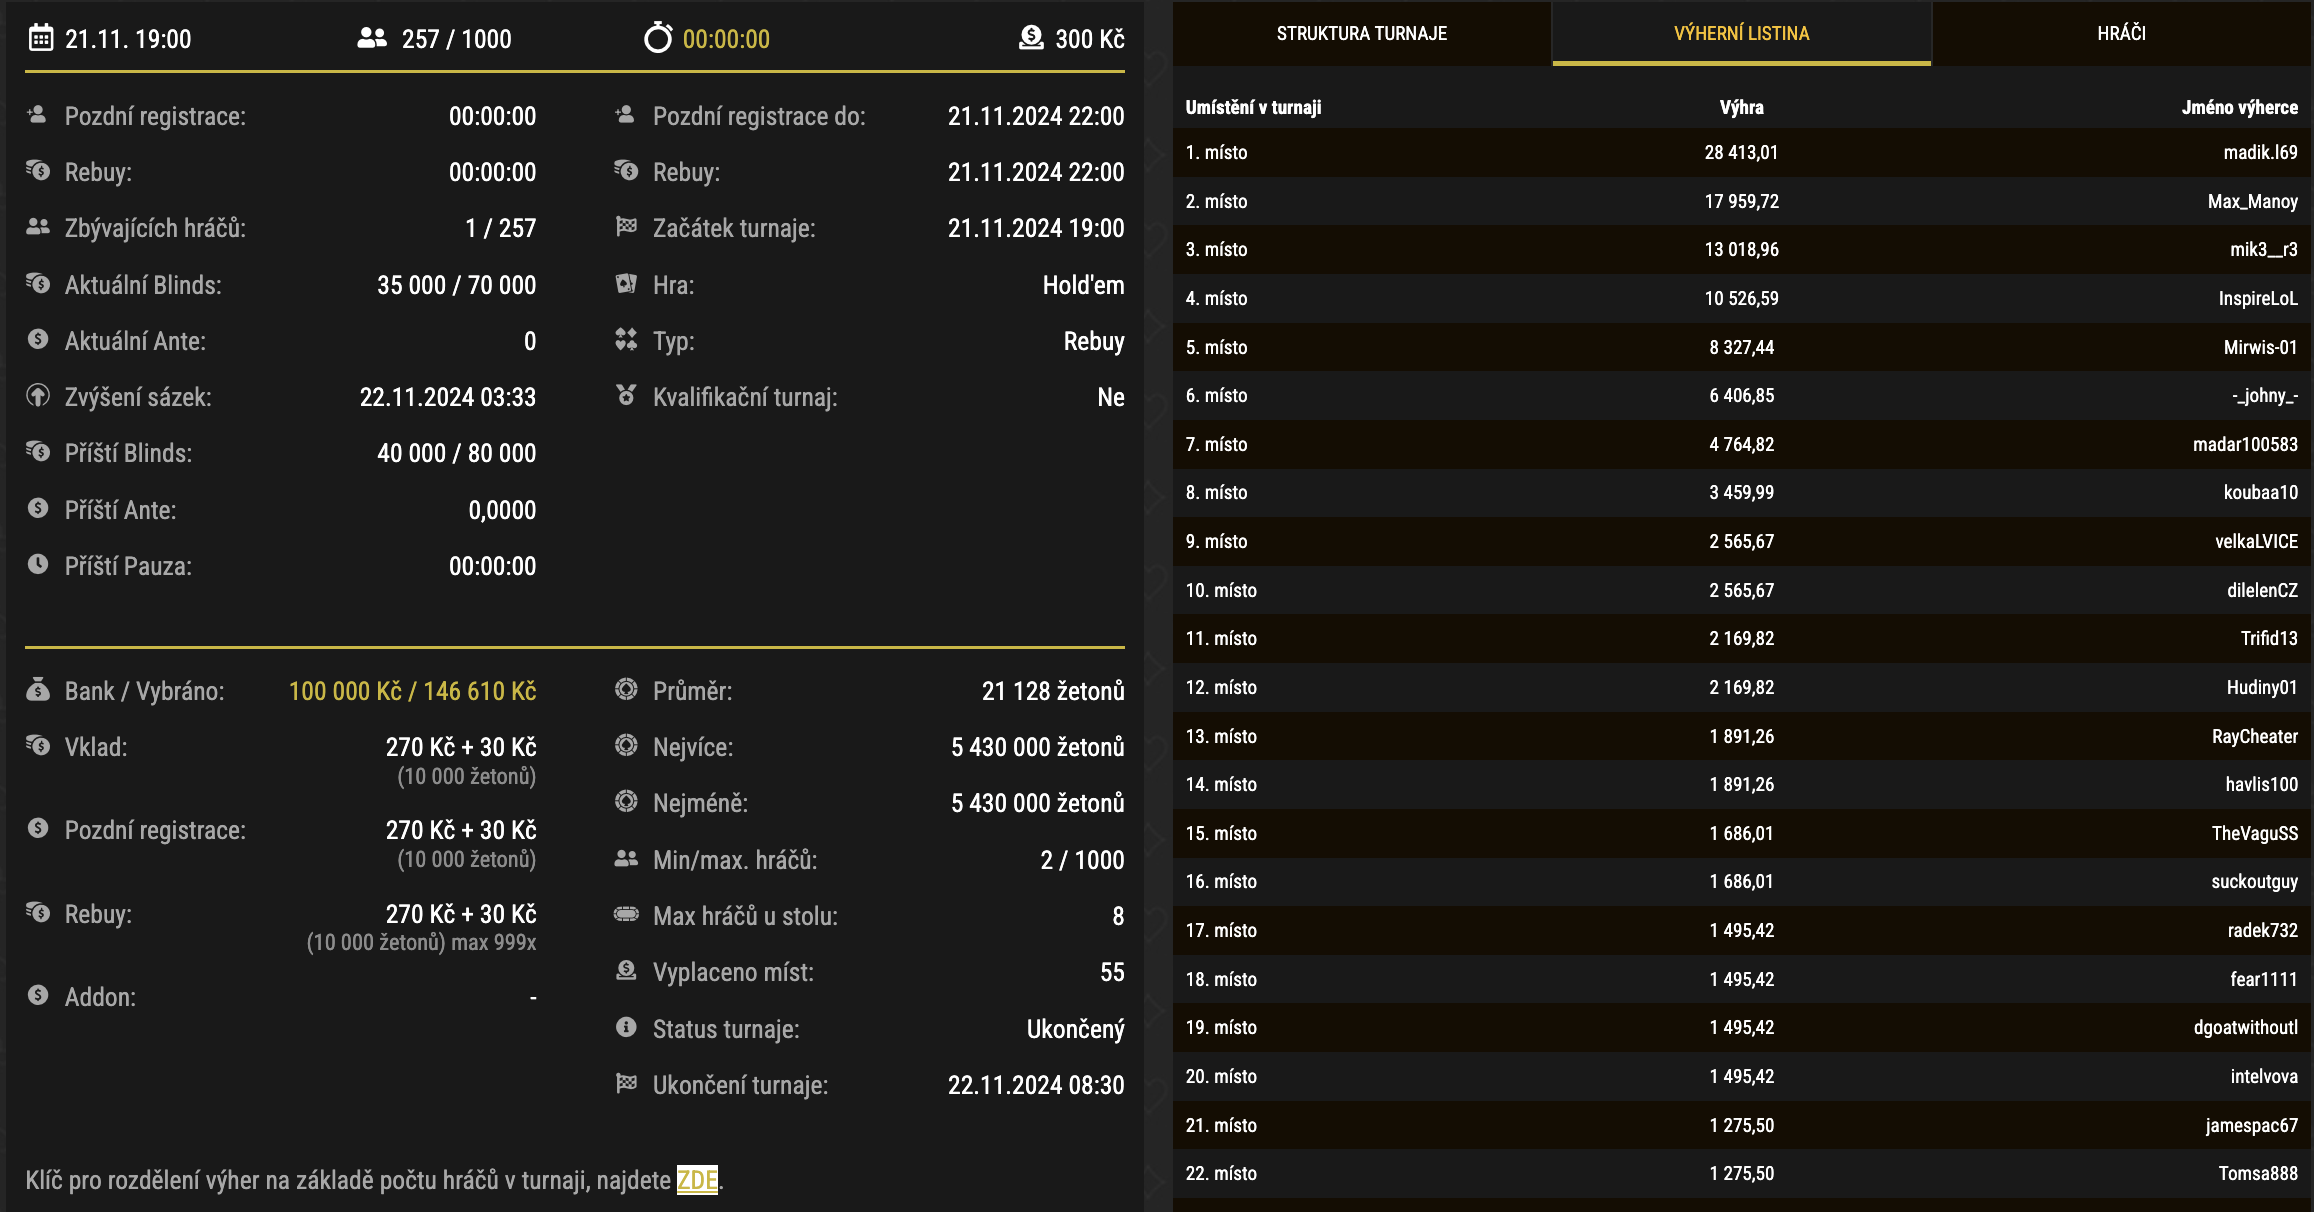
Task: Click the playing cards icon beside Hold'em
Action: pos(626,285)
